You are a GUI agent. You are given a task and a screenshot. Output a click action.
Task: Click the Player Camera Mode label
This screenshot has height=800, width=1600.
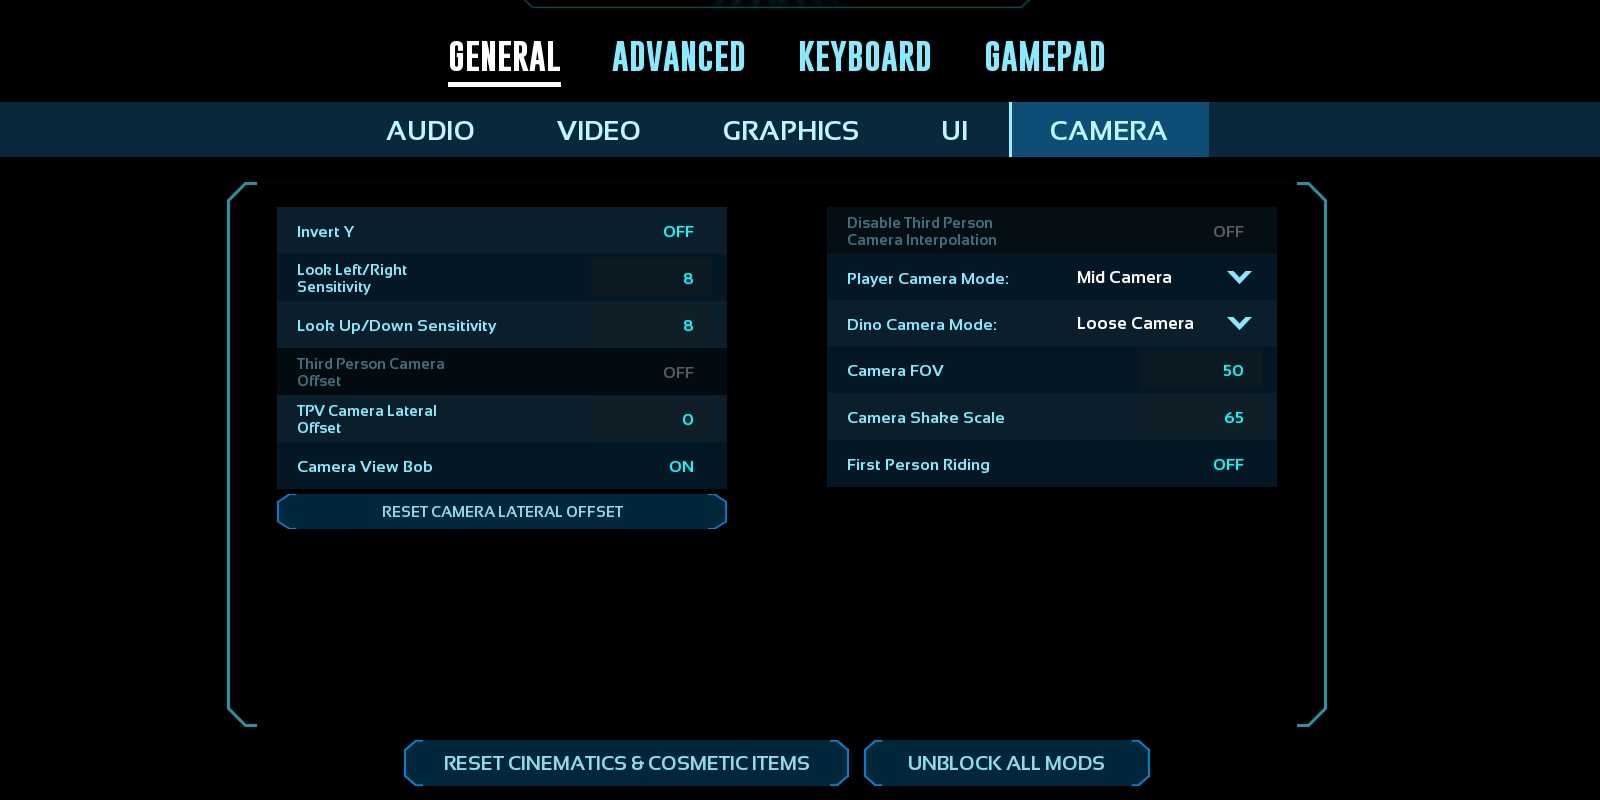(x=927, y=278)
